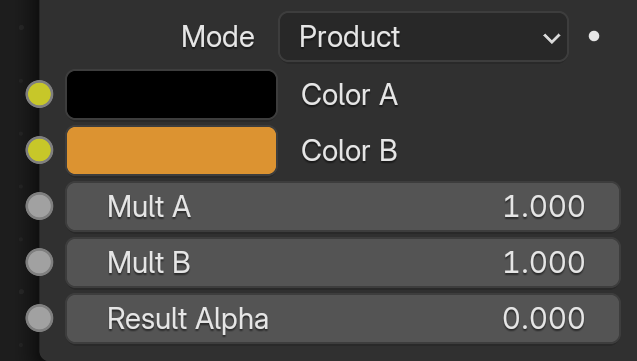Image resolution: width=637 pixels, height=361 pixels.
Task: Click the Product text in Mode selector
Action: coord(350,37)
